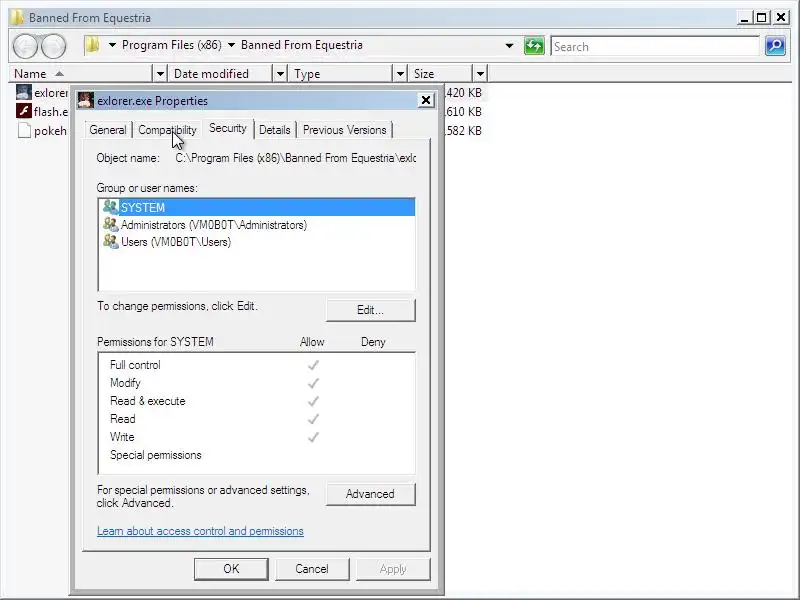Click the Cancel button
The height and width of the screenshot is (600, 800).
pos(312,568)
